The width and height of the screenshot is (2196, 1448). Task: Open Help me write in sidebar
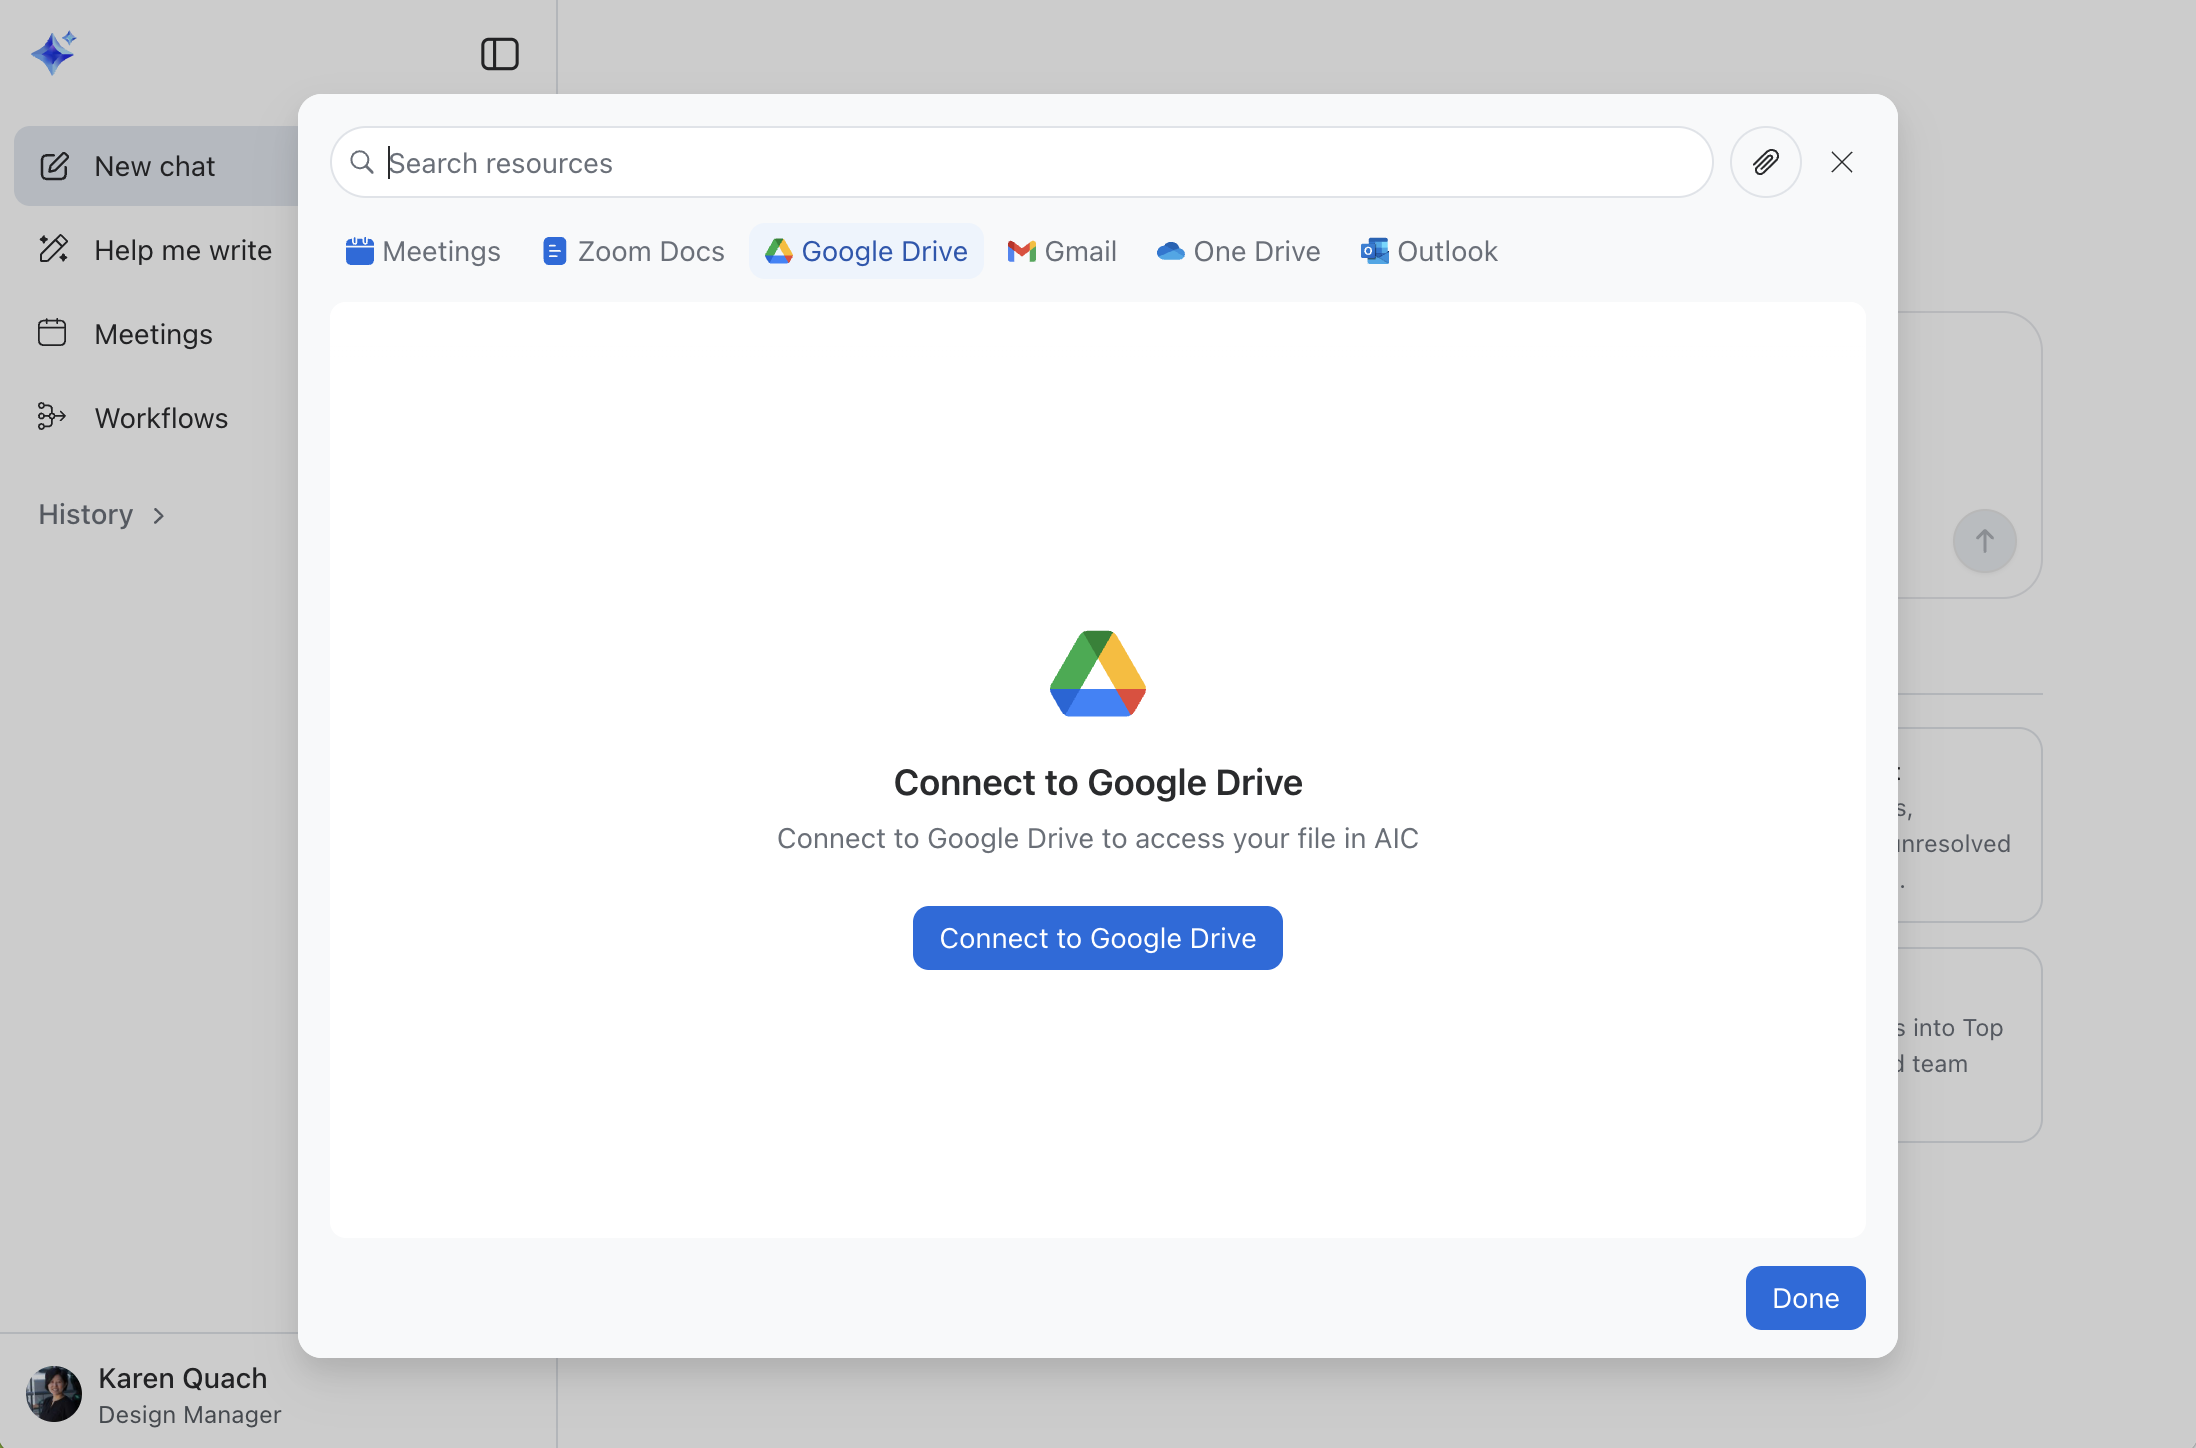(x=182, y=250)
